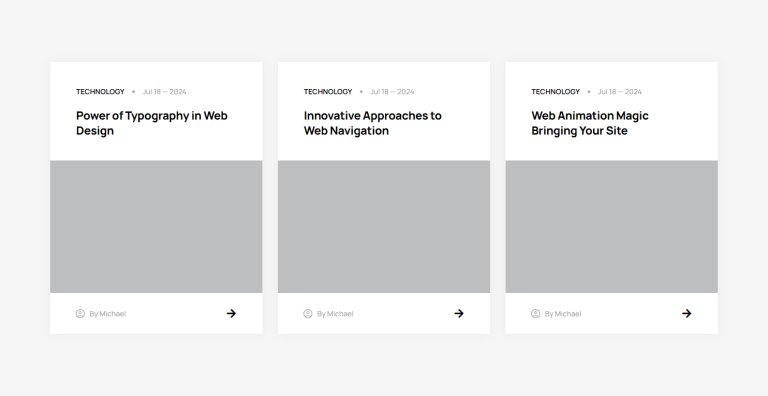Image resolution: width=768 pixels, height=396 pixels.
Task: Open Innovative Approaches to Web Navigation title
Action: (373, 123)
